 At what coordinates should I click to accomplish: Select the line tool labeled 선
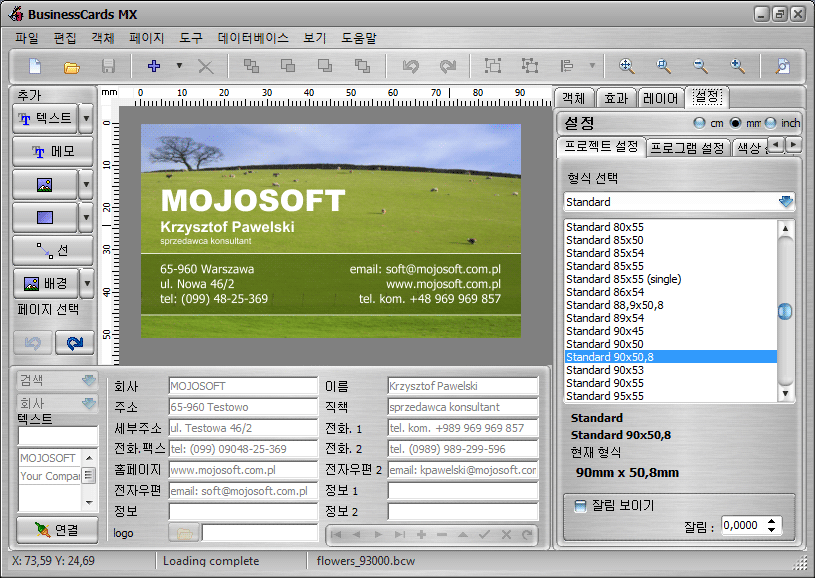[52, 250]
